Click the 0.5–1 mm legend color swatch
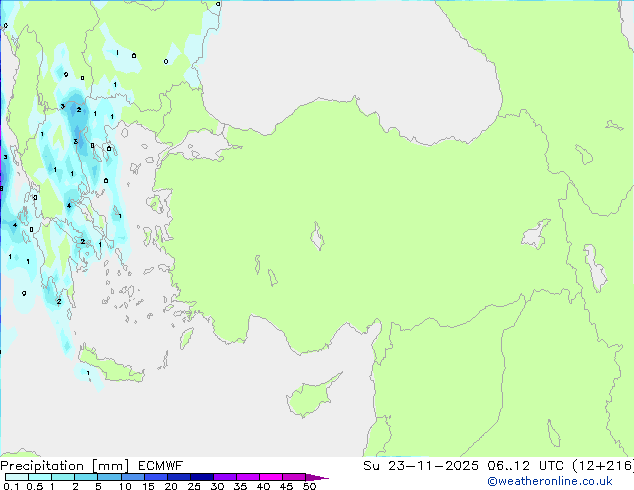This screenshot has height=490, width=634. (x=40, y=477)
